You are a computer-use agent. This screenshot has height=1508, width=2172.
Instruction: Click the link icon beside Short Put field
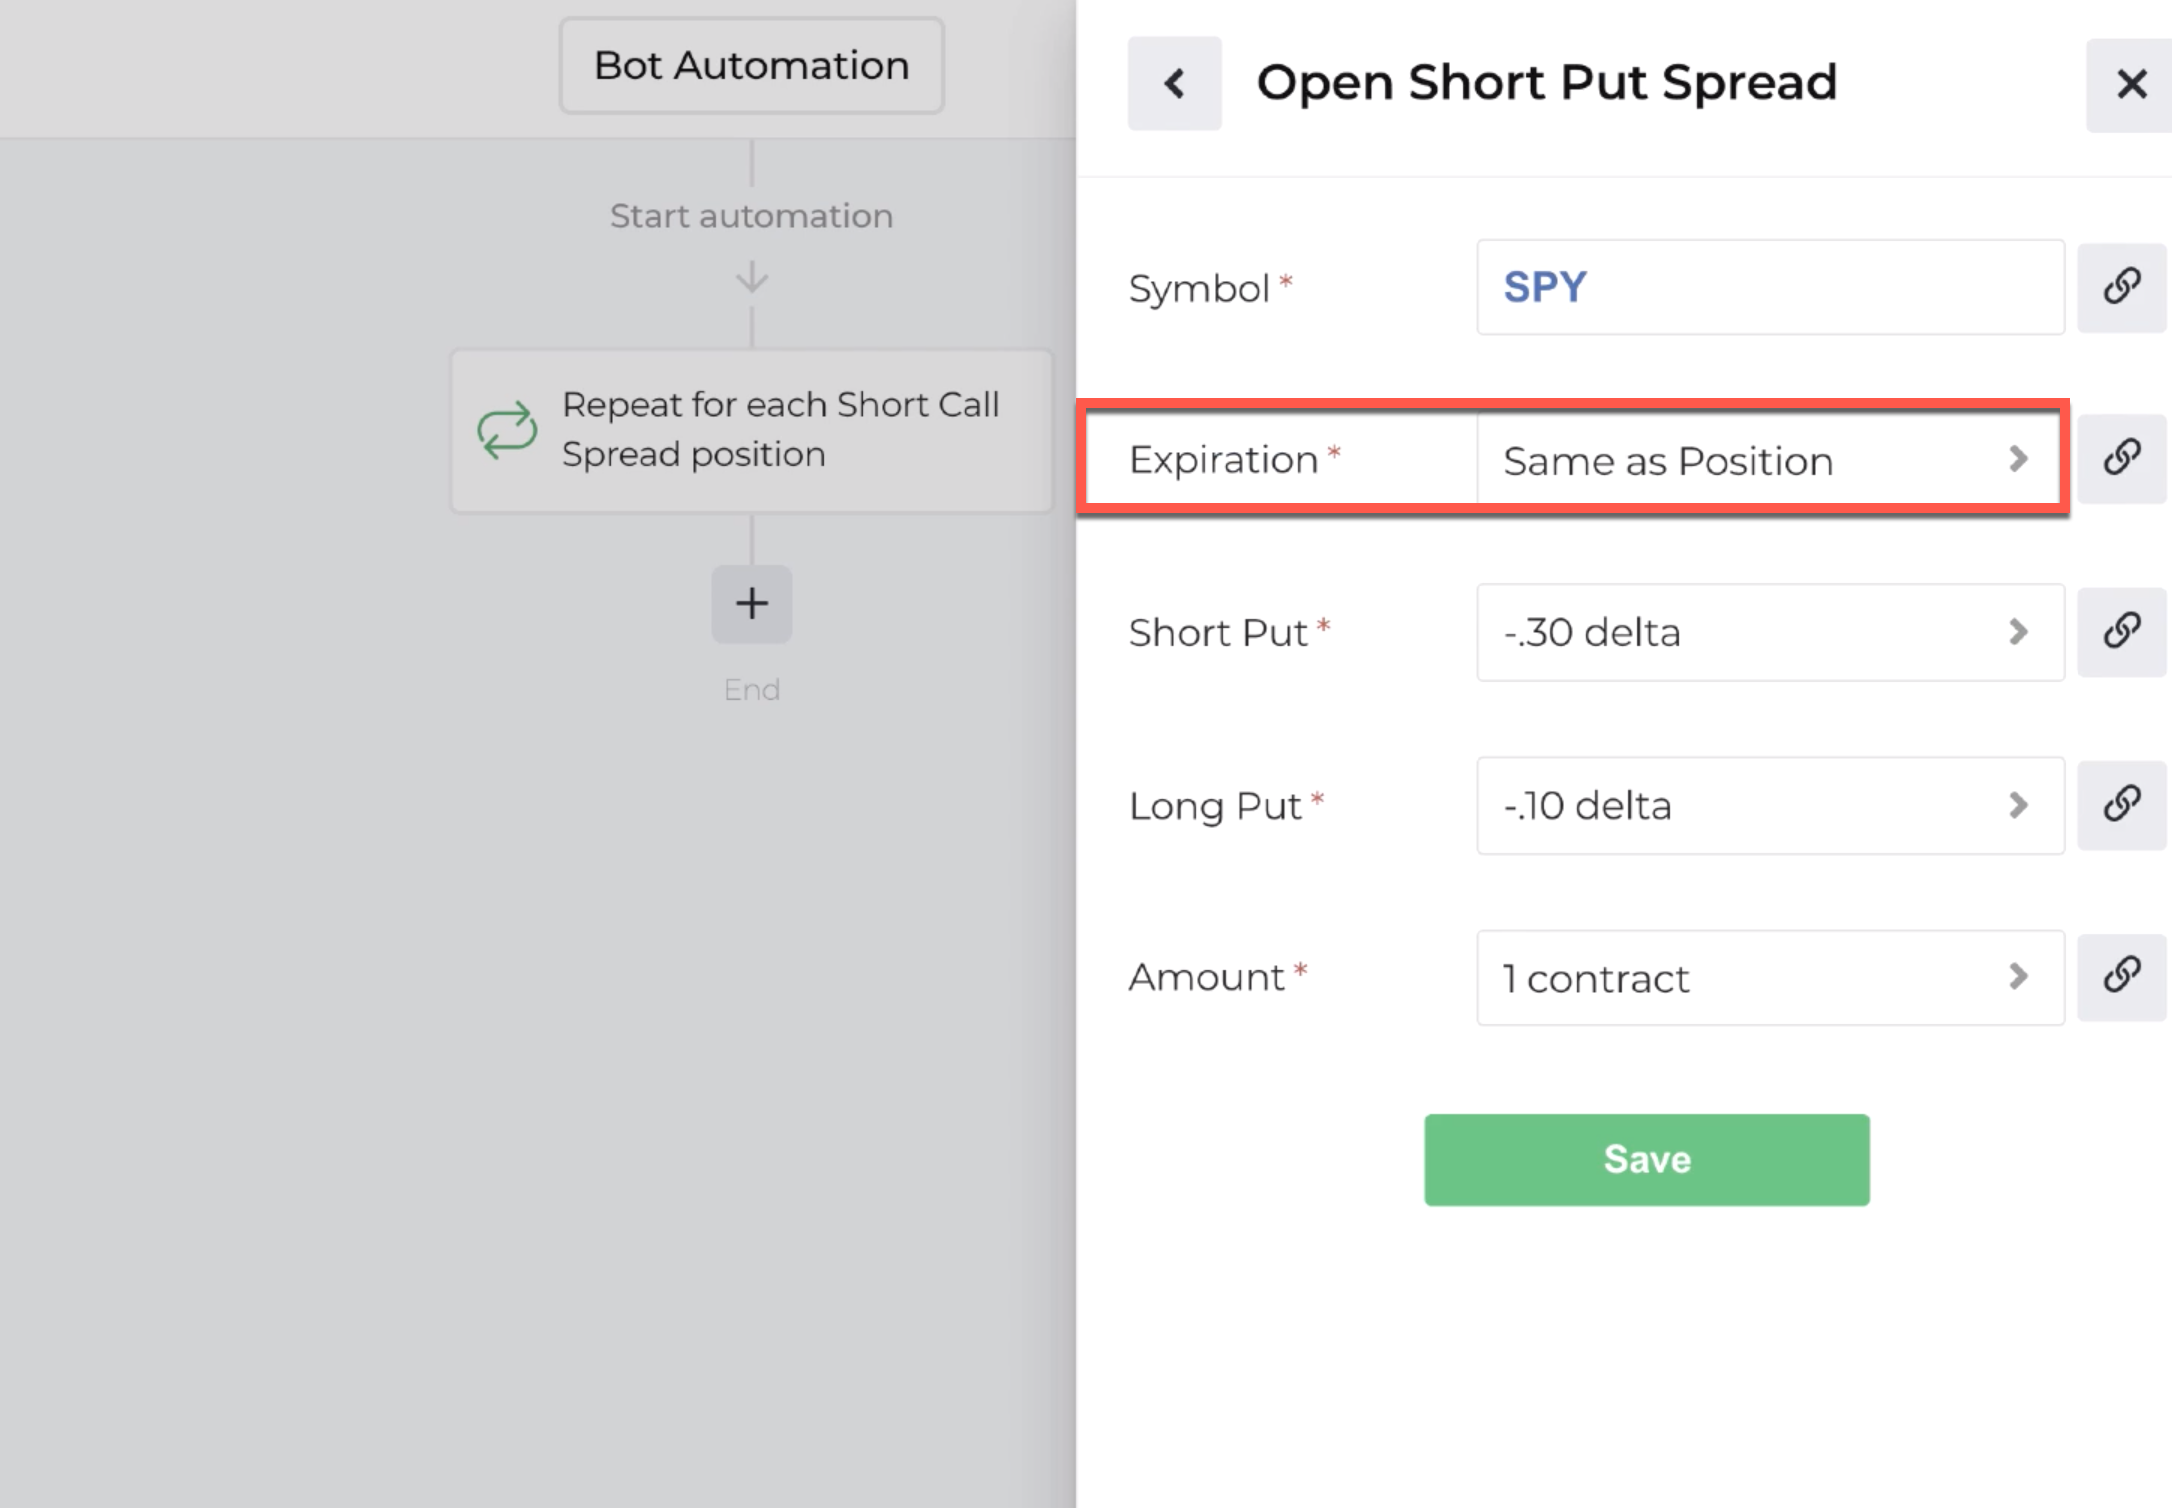pos(2121,632)
